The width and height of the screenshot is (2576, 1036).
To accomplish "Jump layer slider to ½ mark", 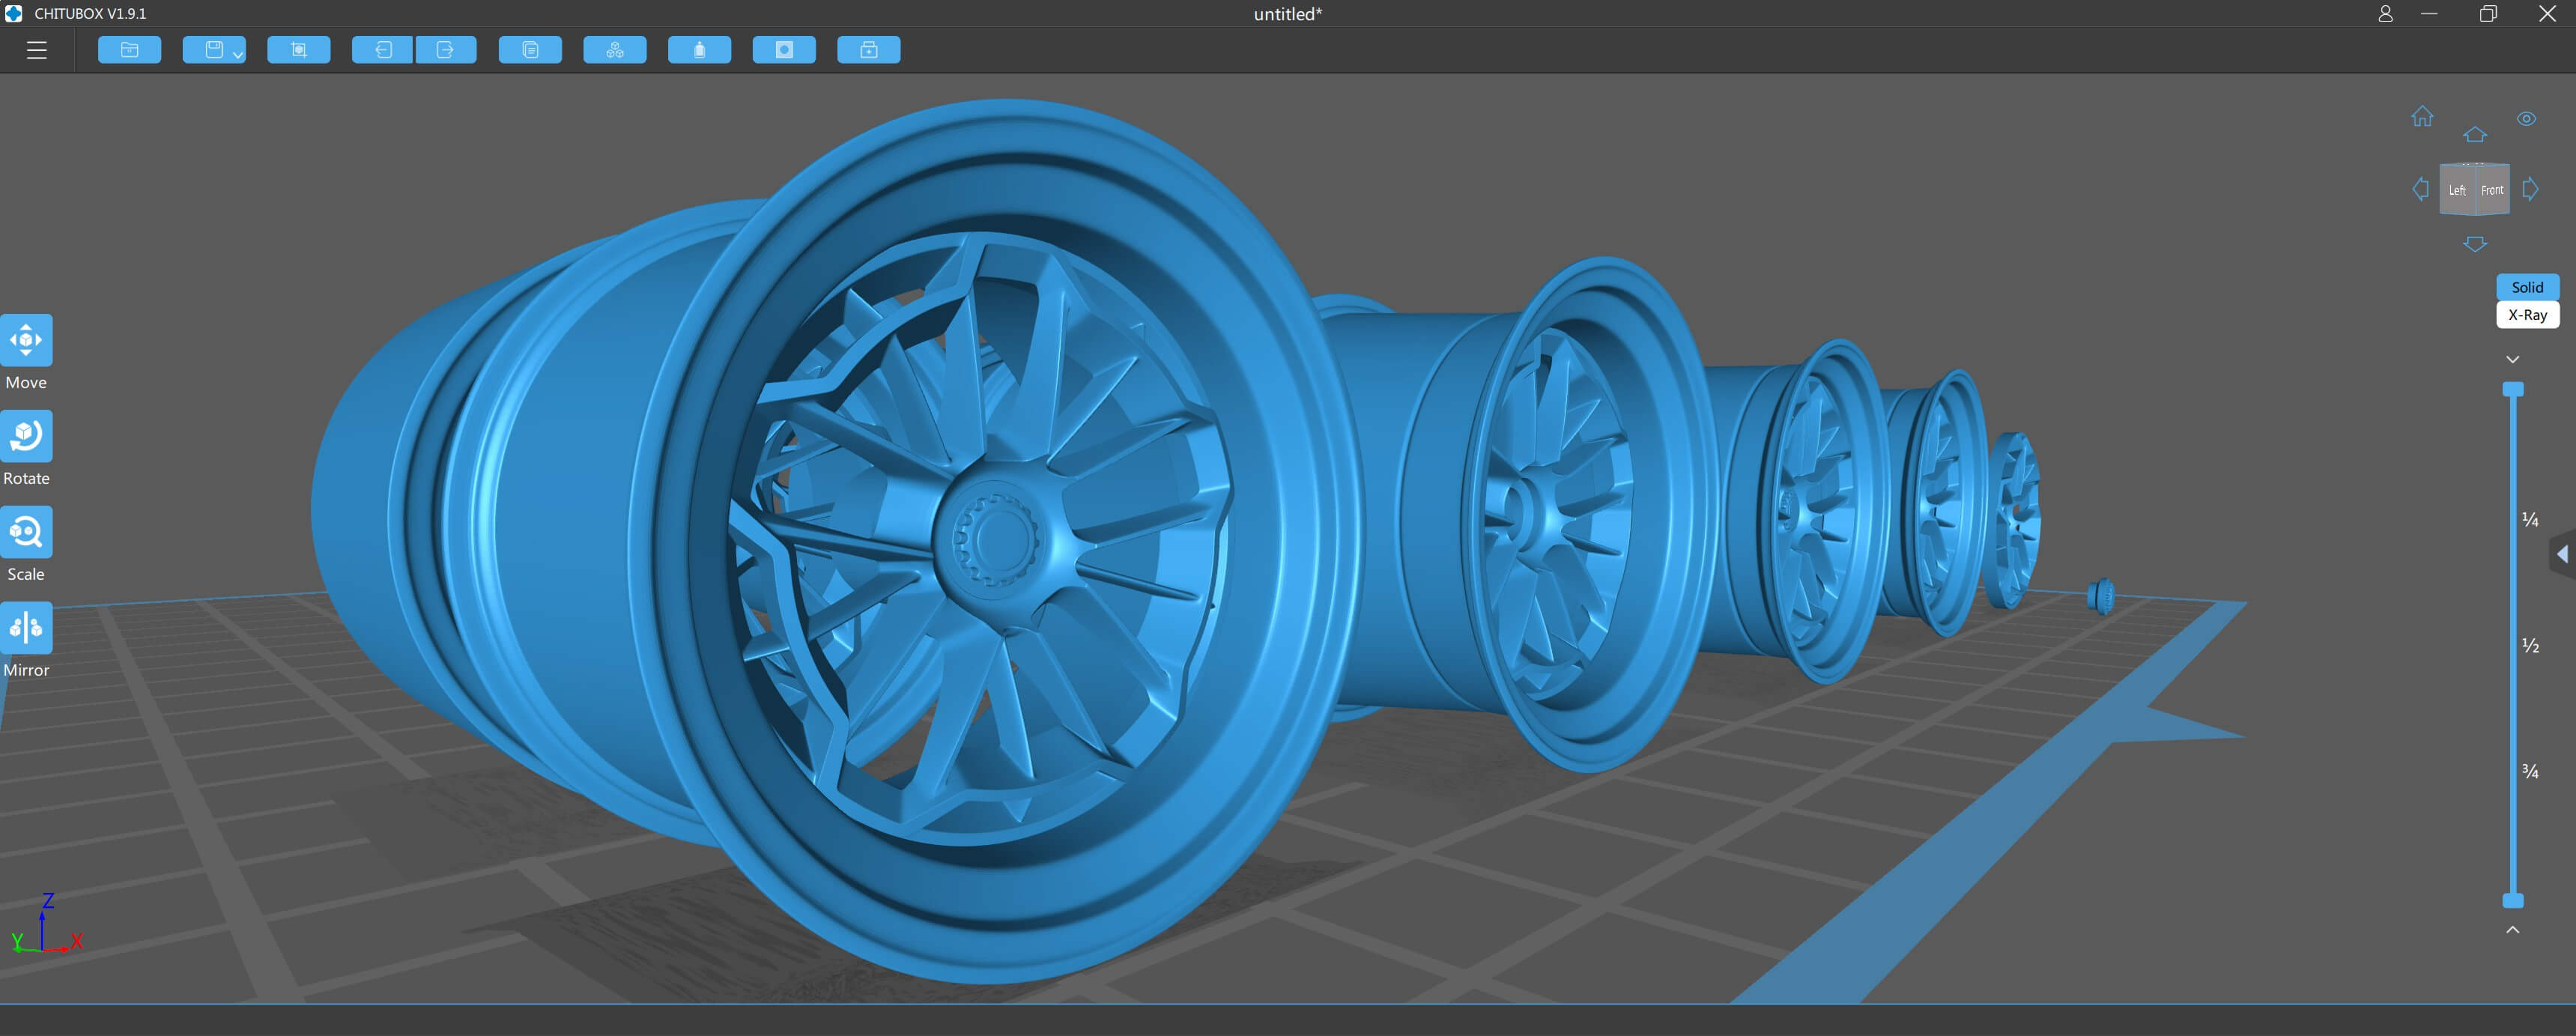I will click(x=2529, y=645).
